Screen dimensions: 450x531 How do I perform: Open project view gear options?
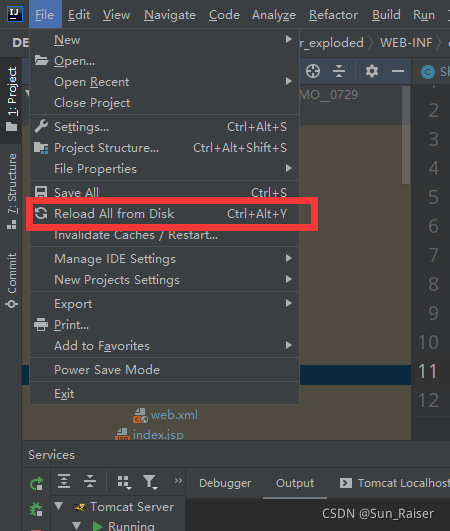point(371,71)
